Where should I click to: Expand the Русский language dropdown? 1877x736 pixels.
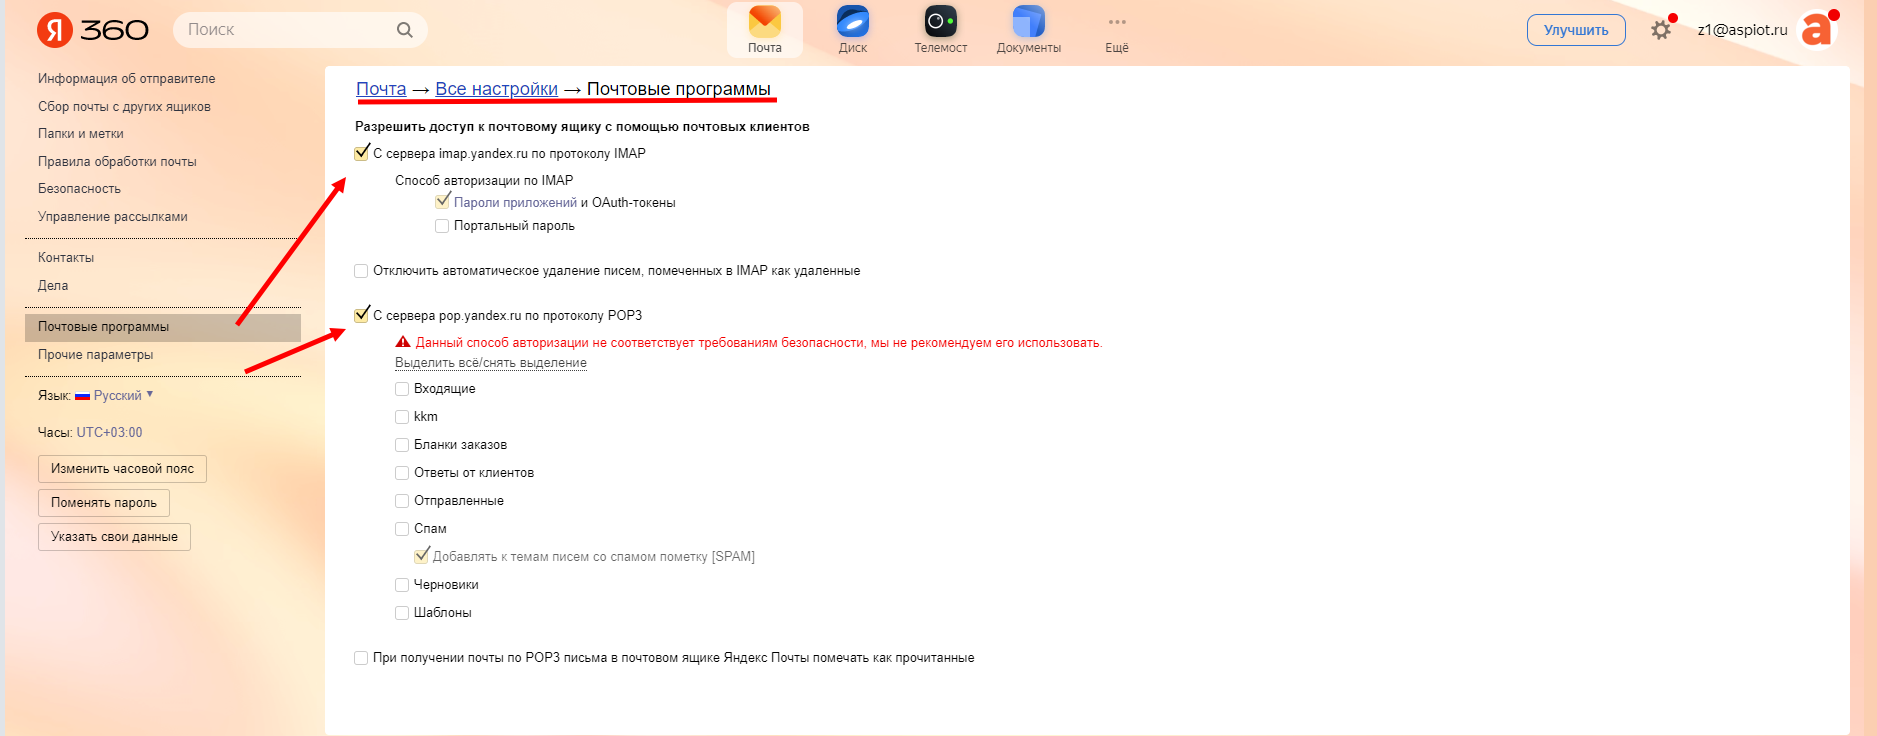(118, 396)
